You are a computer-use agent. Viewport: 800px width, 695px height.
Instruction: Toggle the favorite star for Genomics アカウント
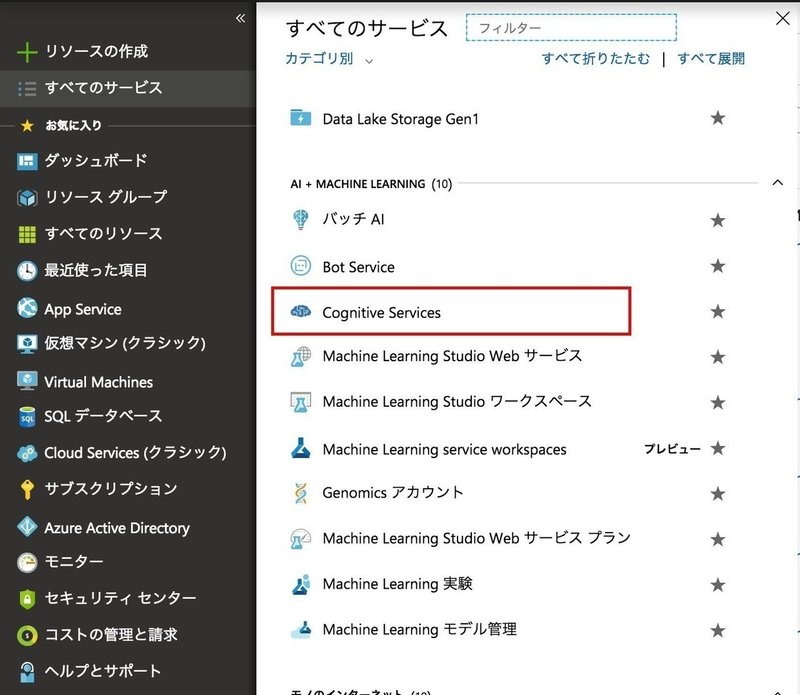(x=718, y=494)
